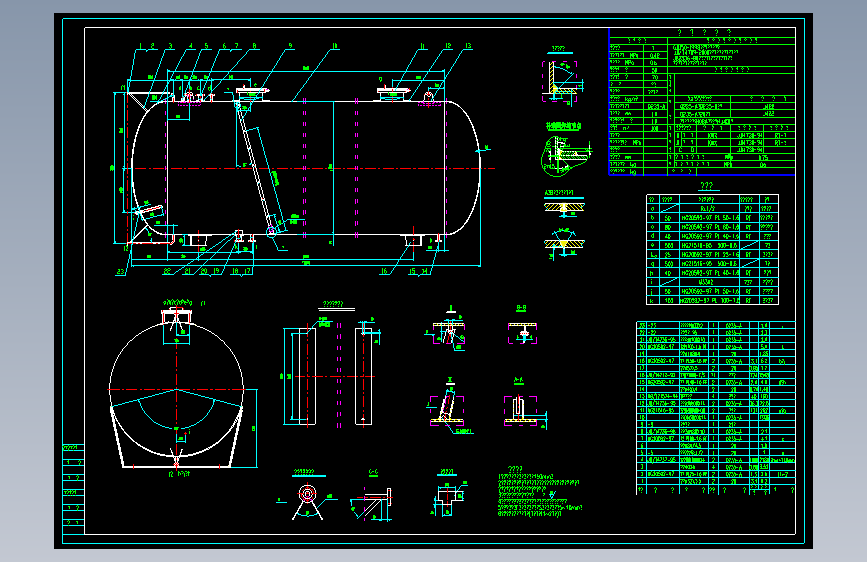Select the green technical notes text block
The width and height of the screenshot is (867, 562).
point(540,492)
